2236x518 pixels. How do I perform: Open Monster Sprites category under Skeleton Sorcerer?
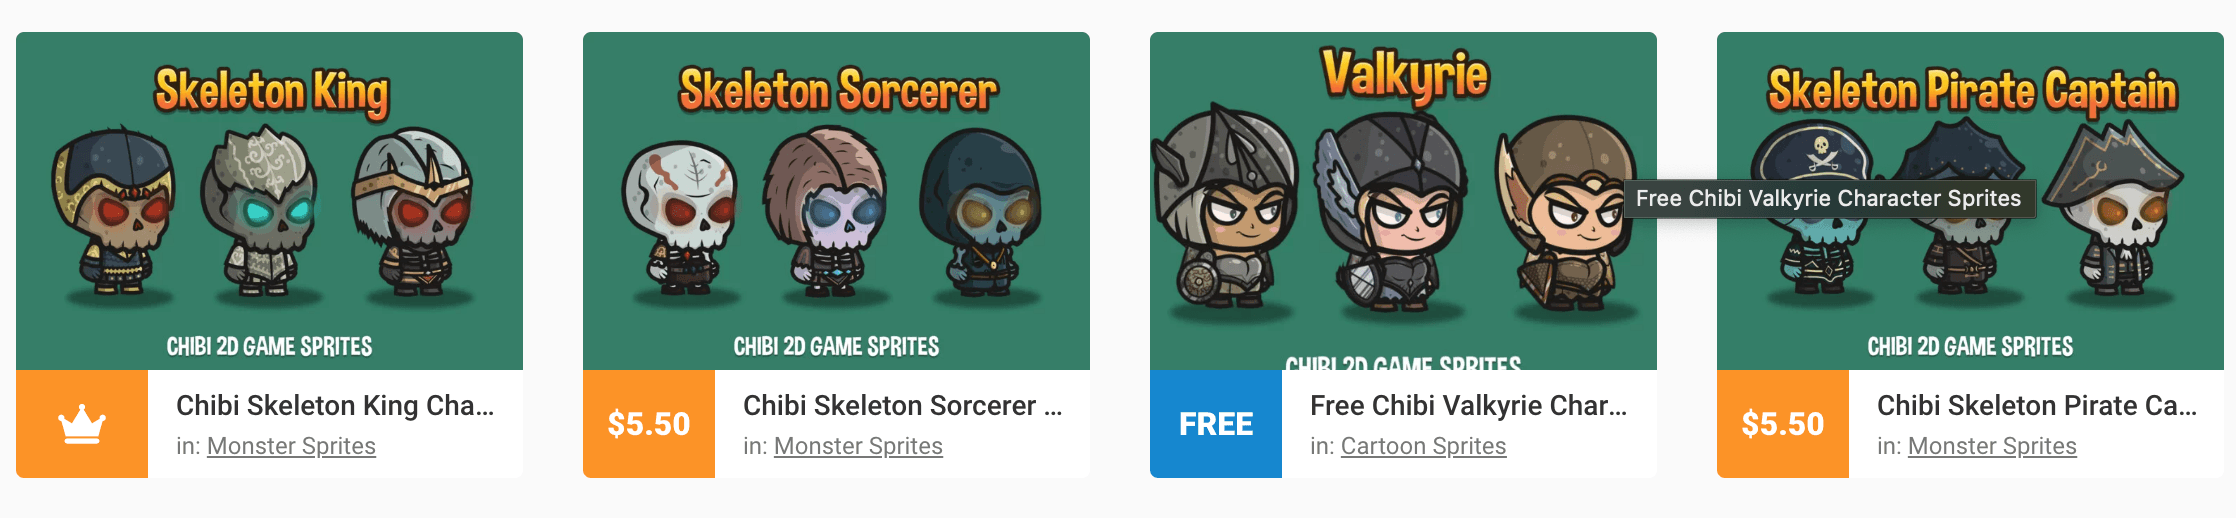(x=858, y=446)
